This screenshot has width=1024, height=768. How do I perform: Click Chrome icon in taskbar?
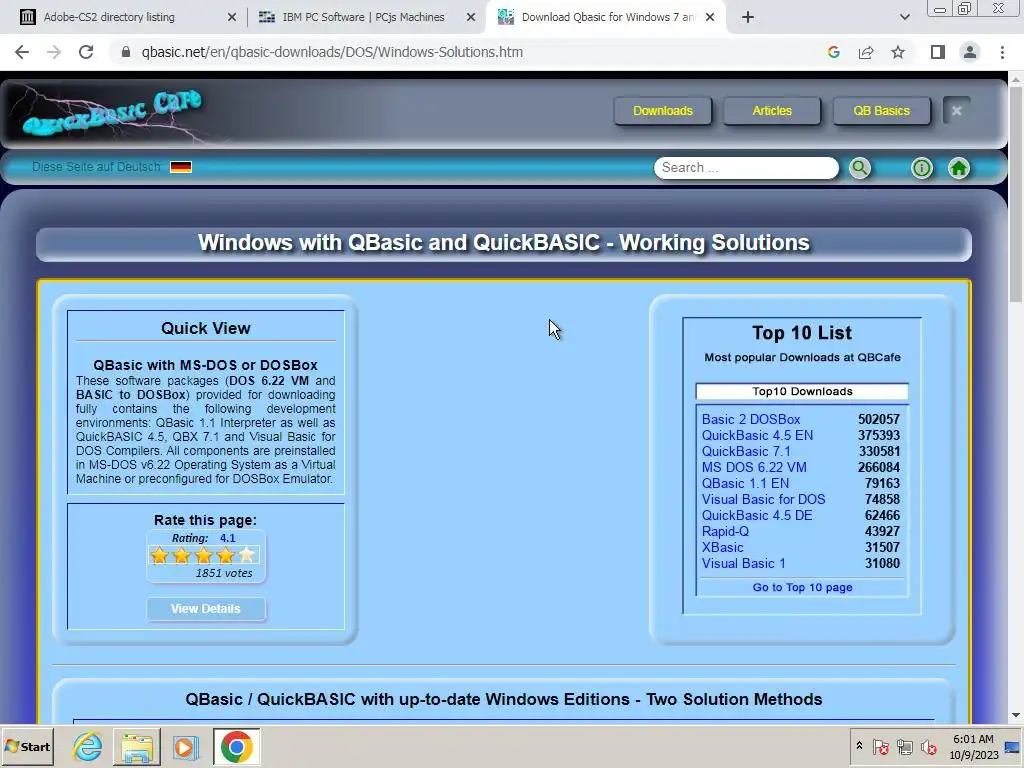(x=236, y=746)
